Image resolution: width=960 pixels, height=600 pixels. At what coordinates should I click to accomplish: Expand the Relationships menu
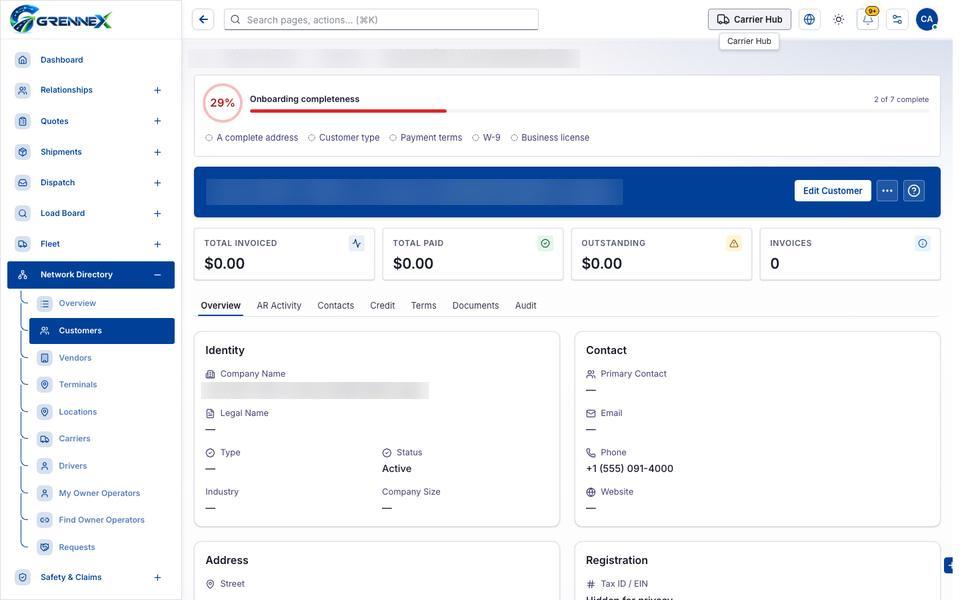tap(157, 91)
